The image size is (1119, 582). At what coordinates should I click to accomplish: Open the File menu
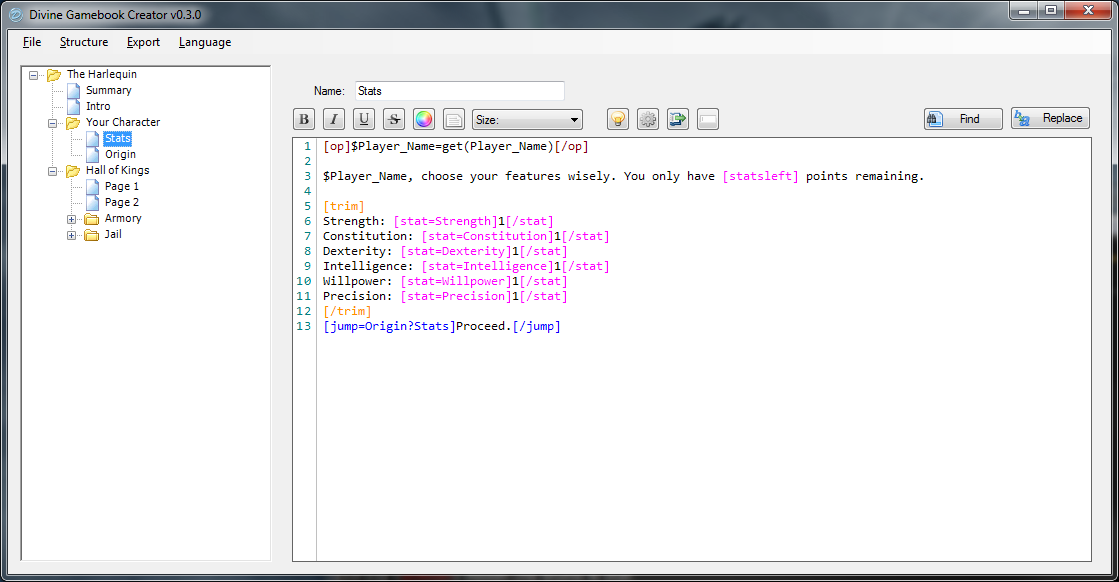tap(32, 42)
